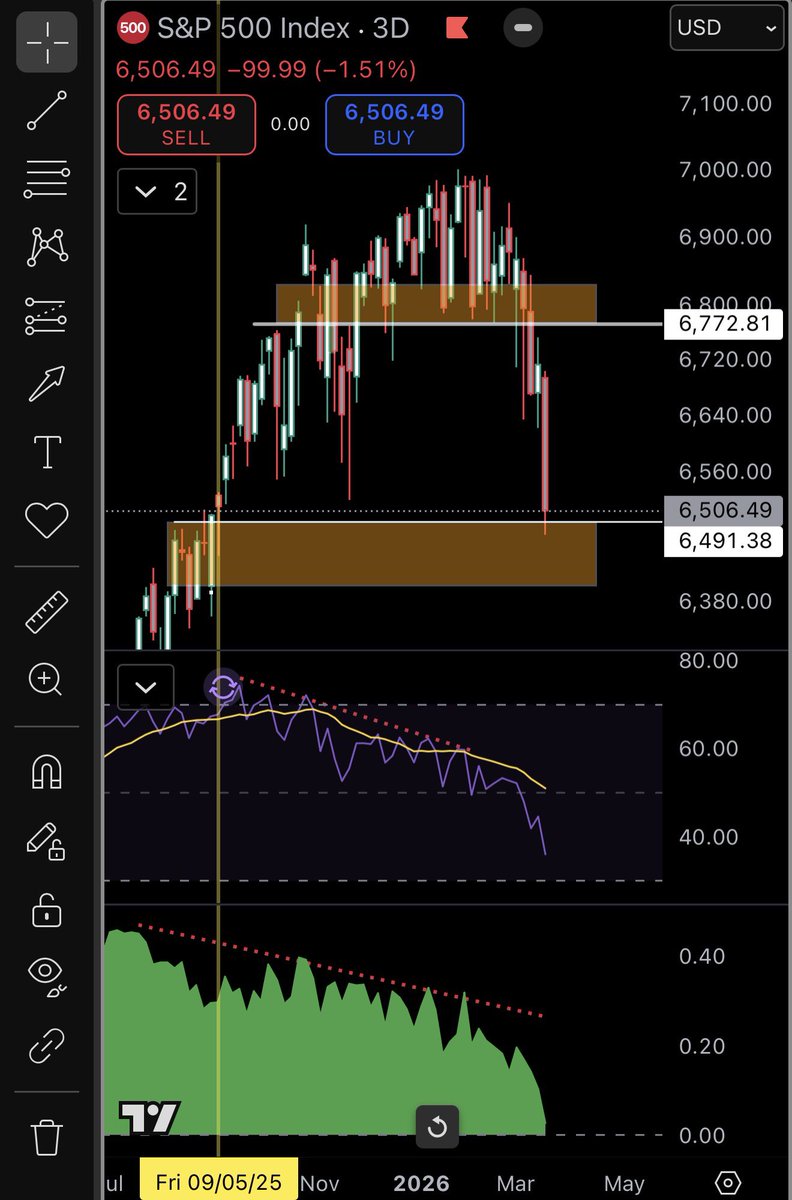Image resolution: width=792 pixels, height=1200 pixels.
Task: Select the lower orange support zone rectangle
Action: (382, 553)
